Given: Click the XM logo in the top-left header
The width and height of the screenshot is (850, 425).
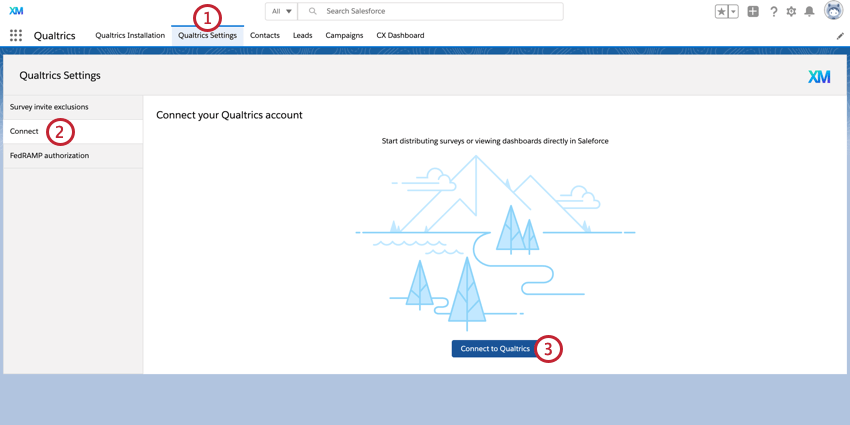Looking at the screenshot, I should pyautogui.click(x=16, y=11).
